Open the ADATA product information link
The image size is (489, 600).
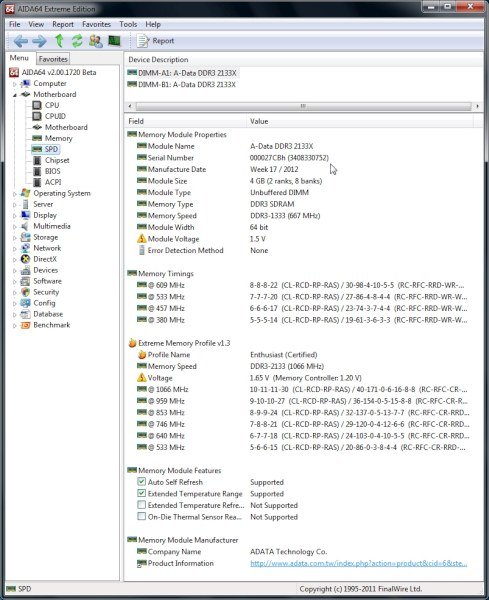(x=359, y=563)
